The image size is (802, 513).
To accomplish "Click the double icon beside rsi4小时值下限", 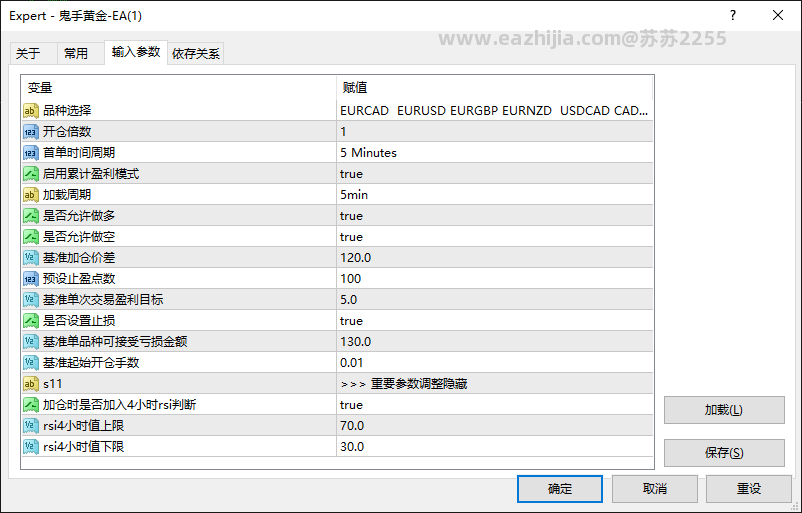I will coord(31,447).
